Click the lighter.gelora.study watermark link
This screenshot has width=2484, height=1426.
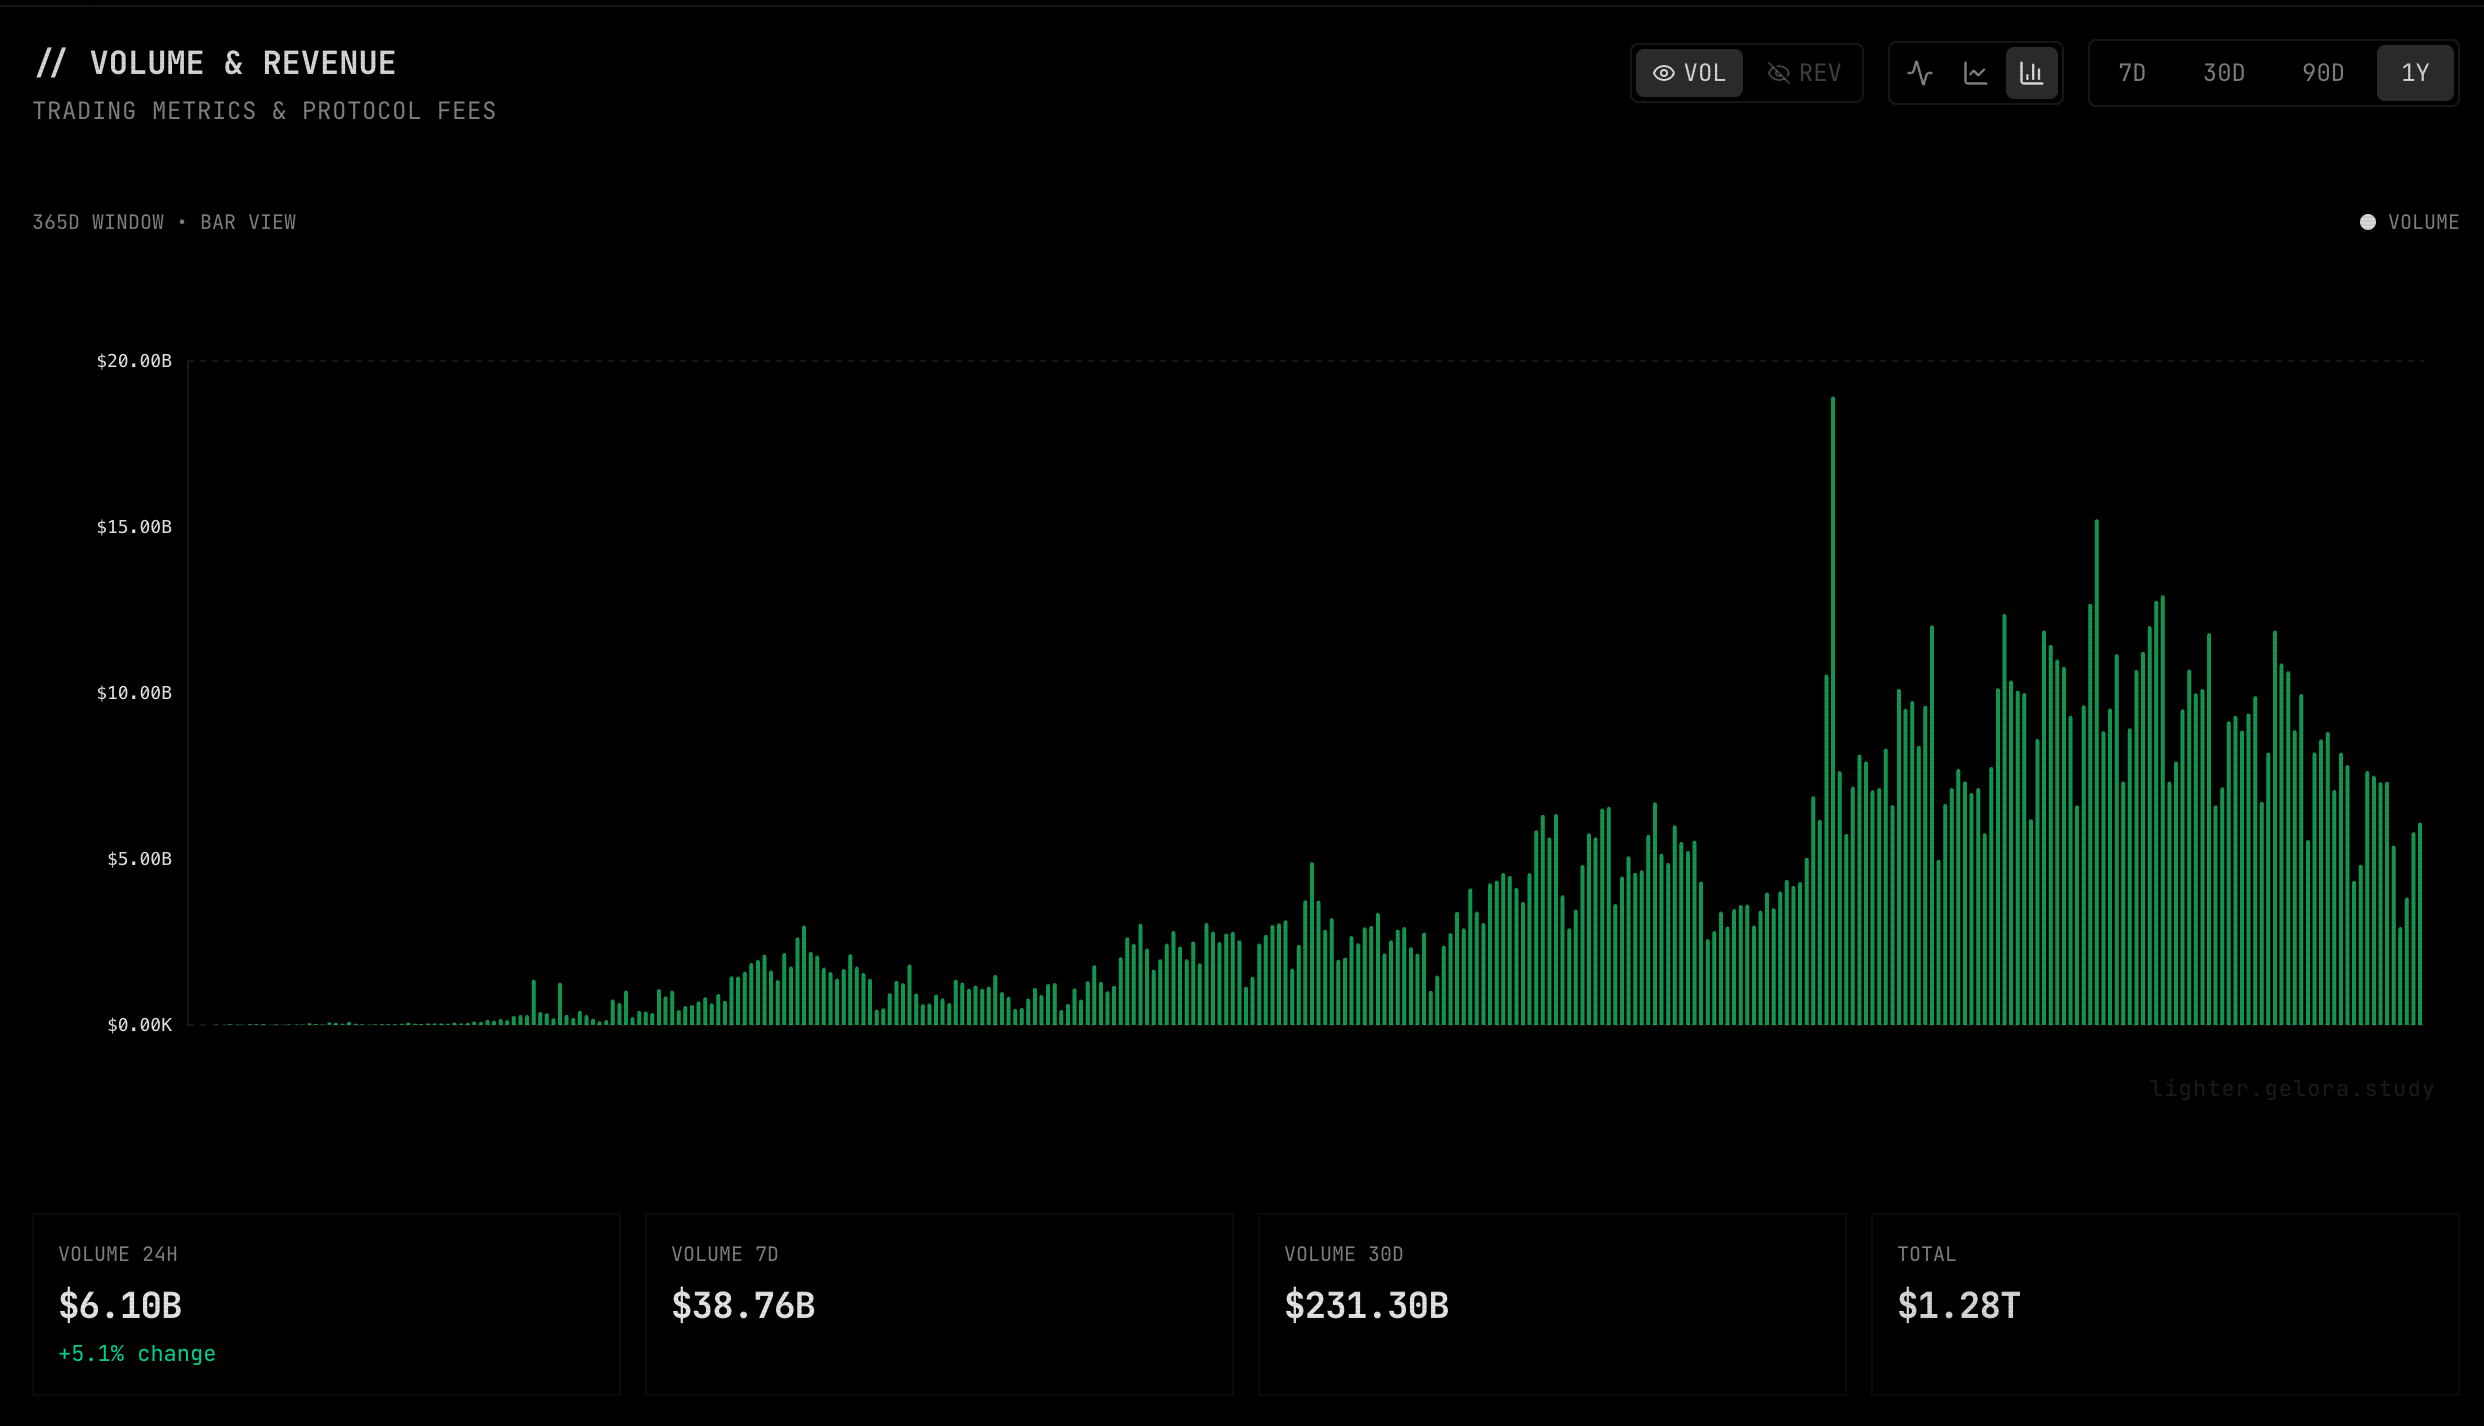pyautogui.click(x=2291, y=1088)
